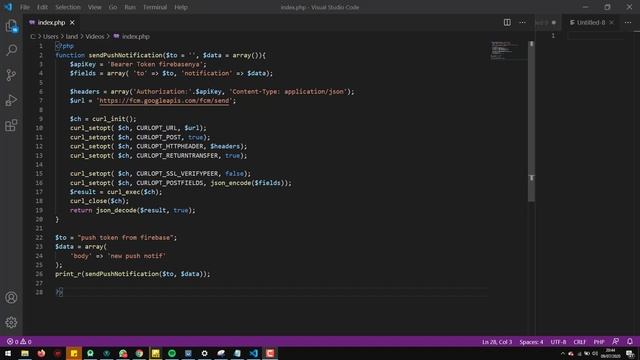Click 'Bearer Token firebasenya' string

pos(155,64)
